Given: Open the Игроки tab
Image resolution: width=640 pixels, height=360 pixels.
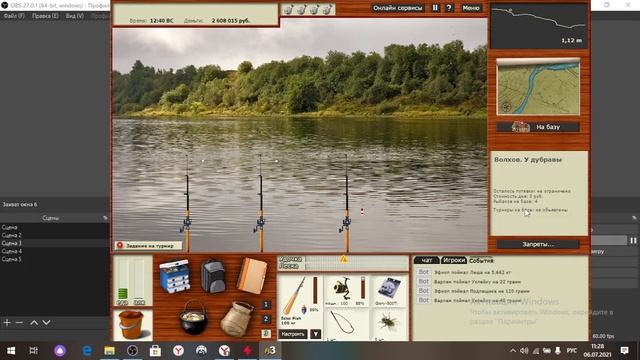Looking at the screenshot, I should click(x=454, y=260).
